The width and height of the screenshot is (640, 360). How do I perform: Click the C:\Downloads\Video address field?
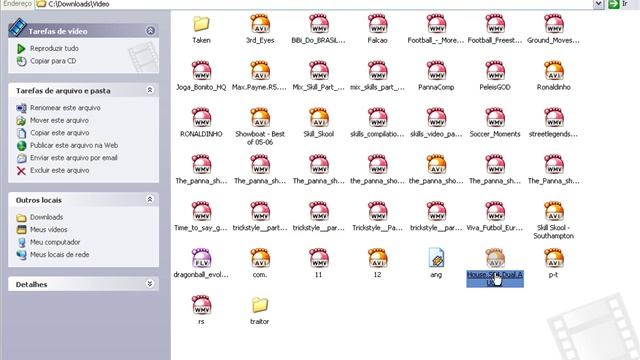[x=313, y=4]
